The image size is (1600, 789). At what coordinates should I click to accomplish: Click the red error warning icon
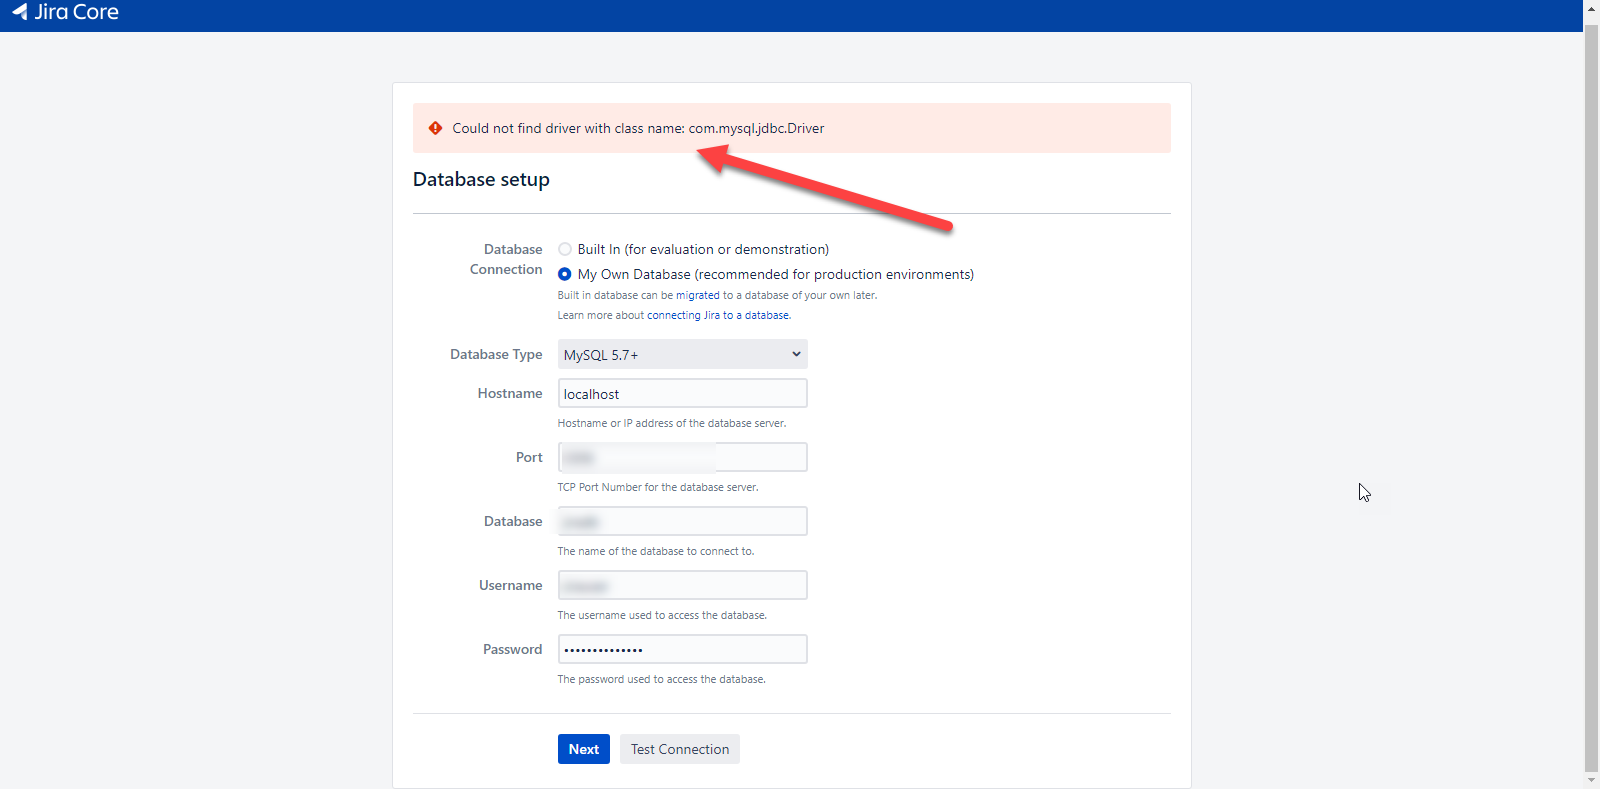click(x=435, y=128)
